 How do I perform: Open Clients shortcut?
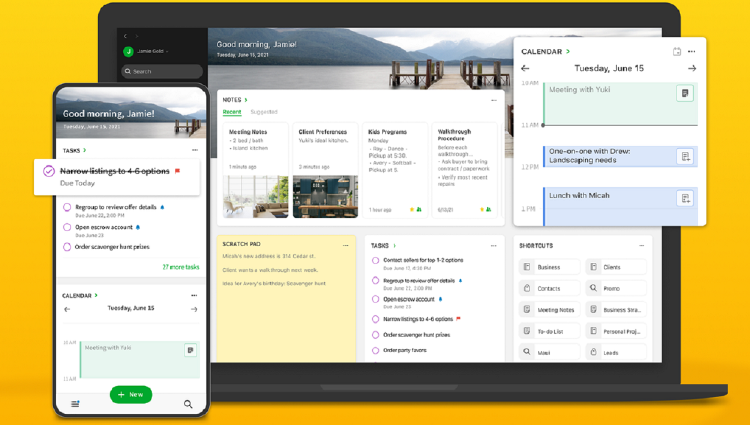(616, 267)
